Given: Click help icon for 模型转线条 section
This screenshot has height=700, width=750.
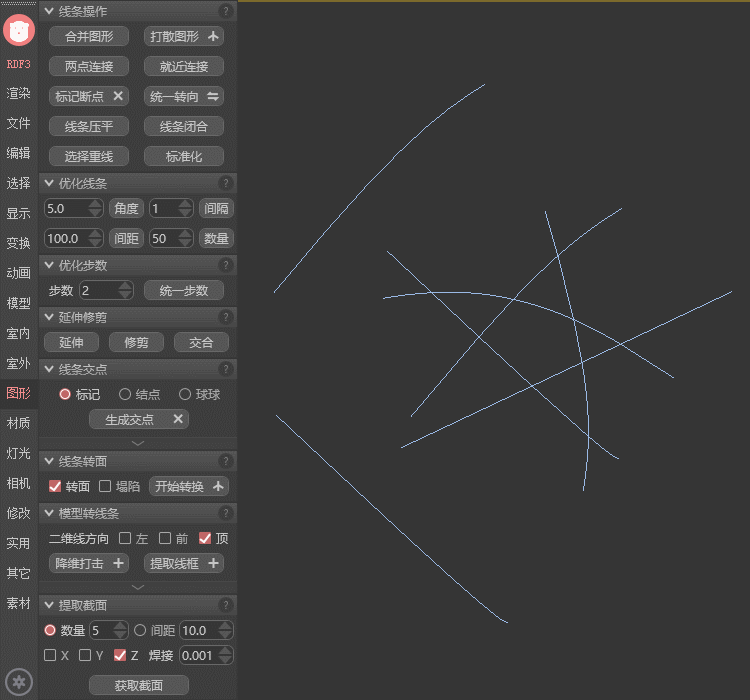Looking at the screenshot, I should pos(226,513).
